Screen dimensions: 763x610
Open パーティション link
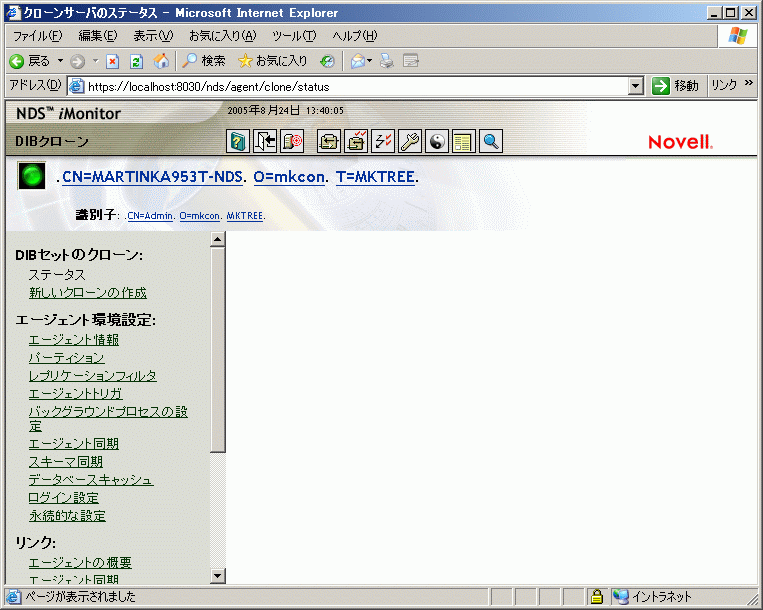[67, 358]
